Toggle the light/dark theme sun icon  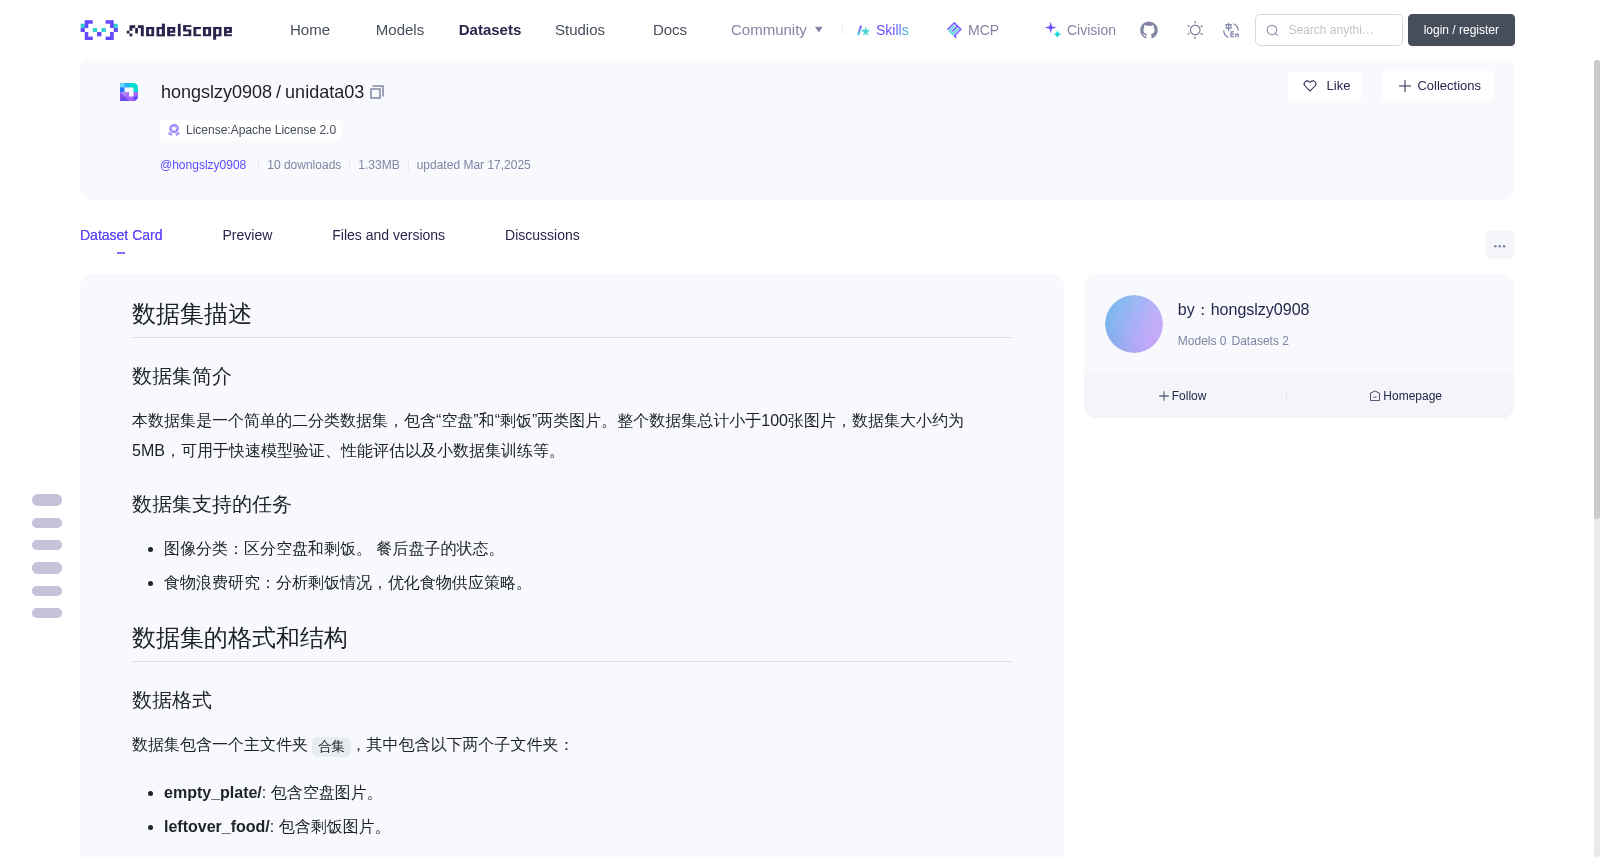1195,30
